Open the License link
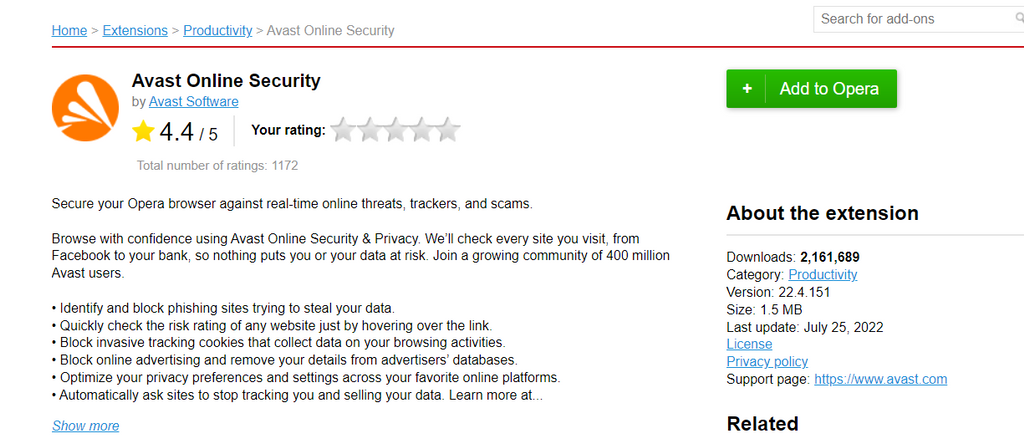Screen dimensions: 1024x445 [749, 344]
